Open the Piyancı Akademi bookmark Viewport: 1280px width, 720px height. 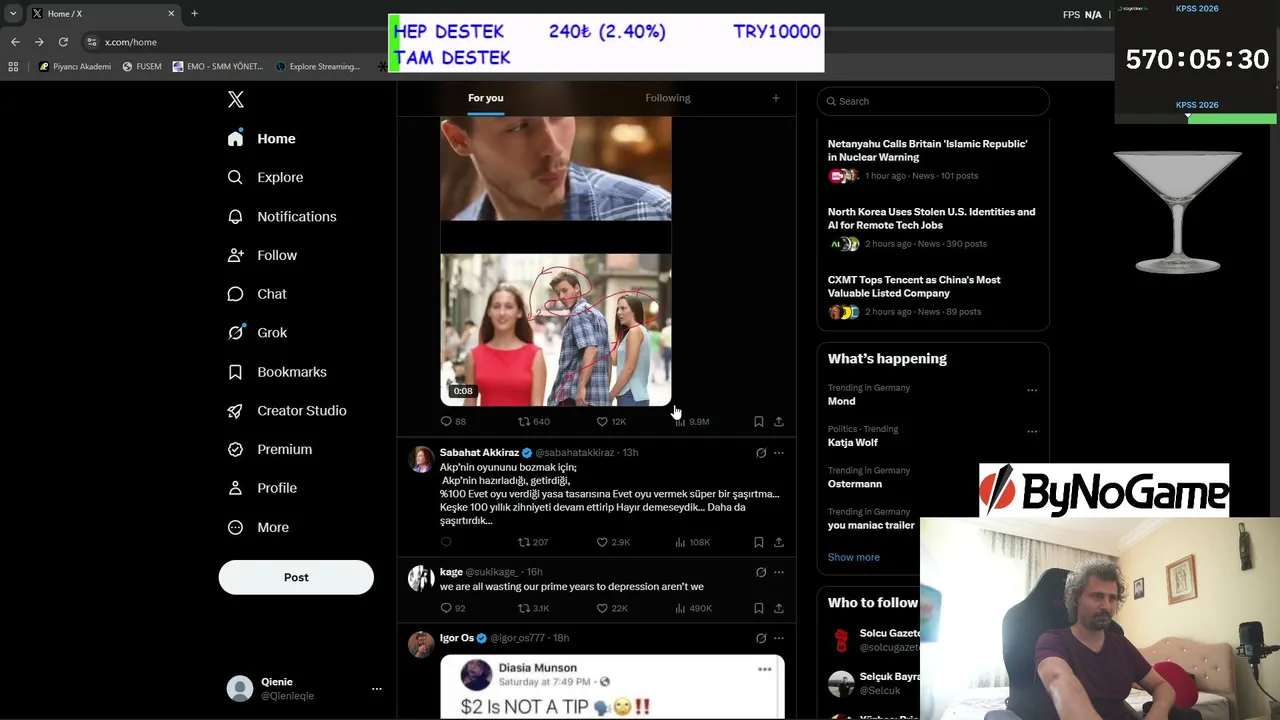(x=75, y=67)
